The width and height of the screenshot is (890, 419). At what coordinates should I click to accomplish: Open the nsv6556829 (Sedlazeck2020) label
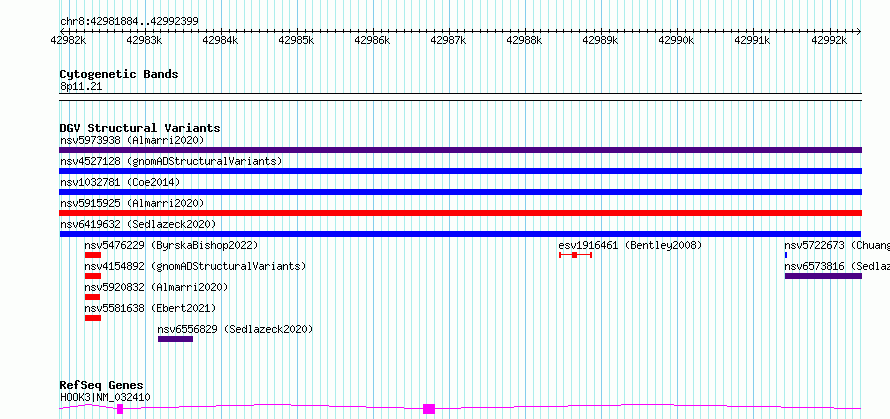pos(236,329)
